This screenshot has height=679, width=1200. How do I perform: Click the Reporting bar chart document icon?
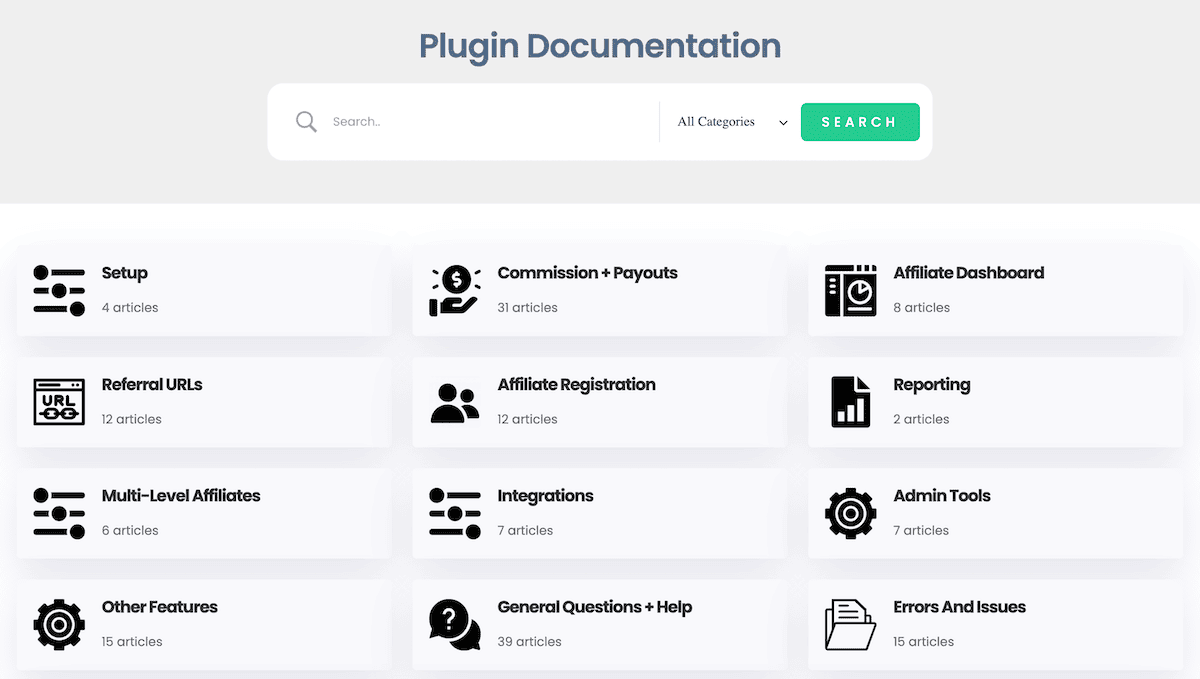point(851,402)
